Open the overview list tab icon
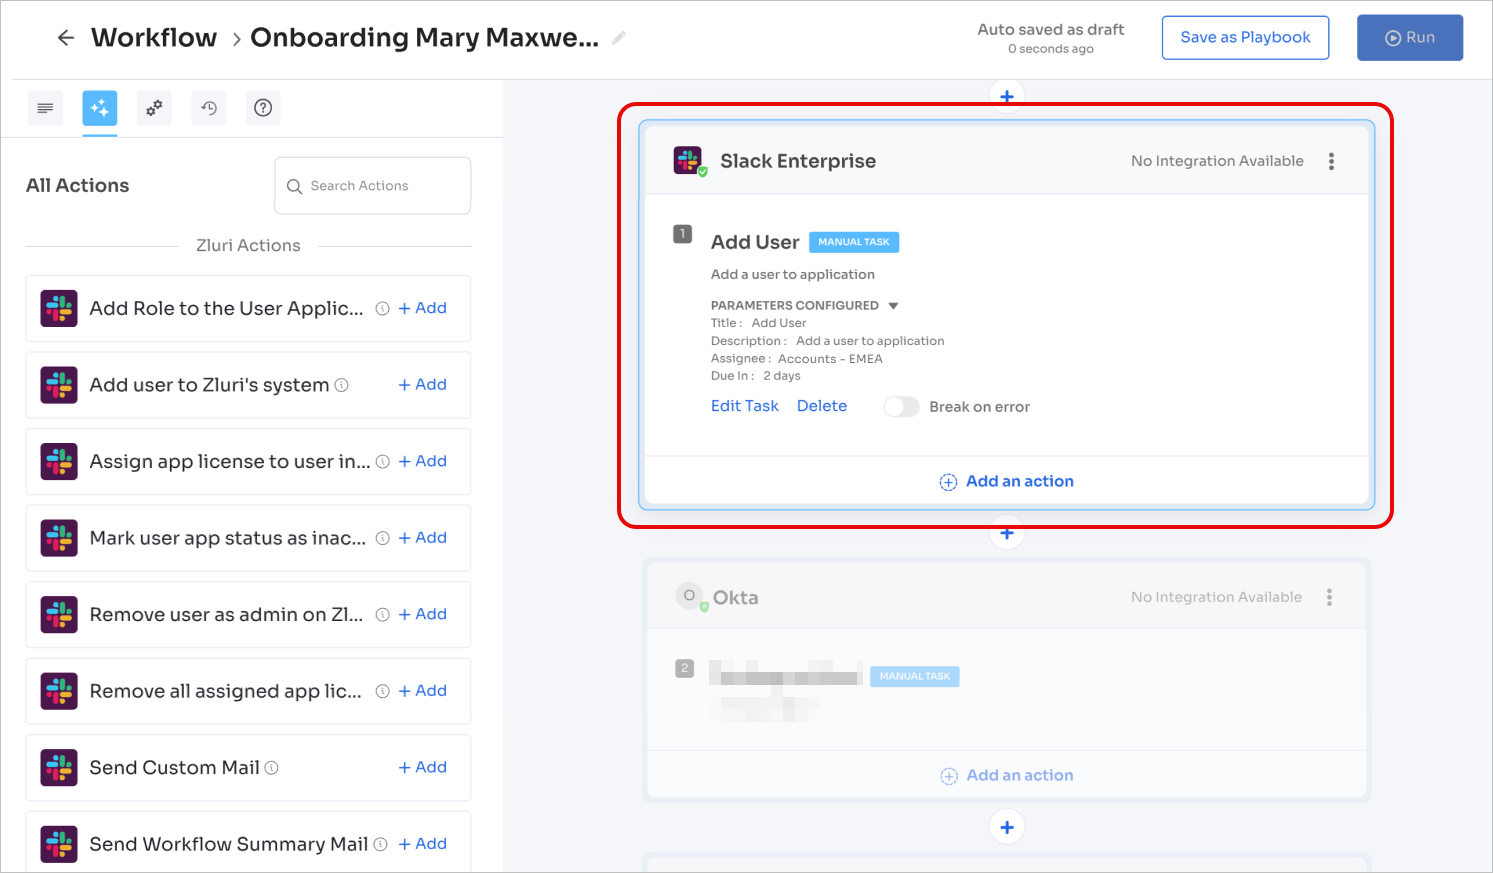Image resolution: width=1493 pixels, height=873 pixels. point(45,108)
